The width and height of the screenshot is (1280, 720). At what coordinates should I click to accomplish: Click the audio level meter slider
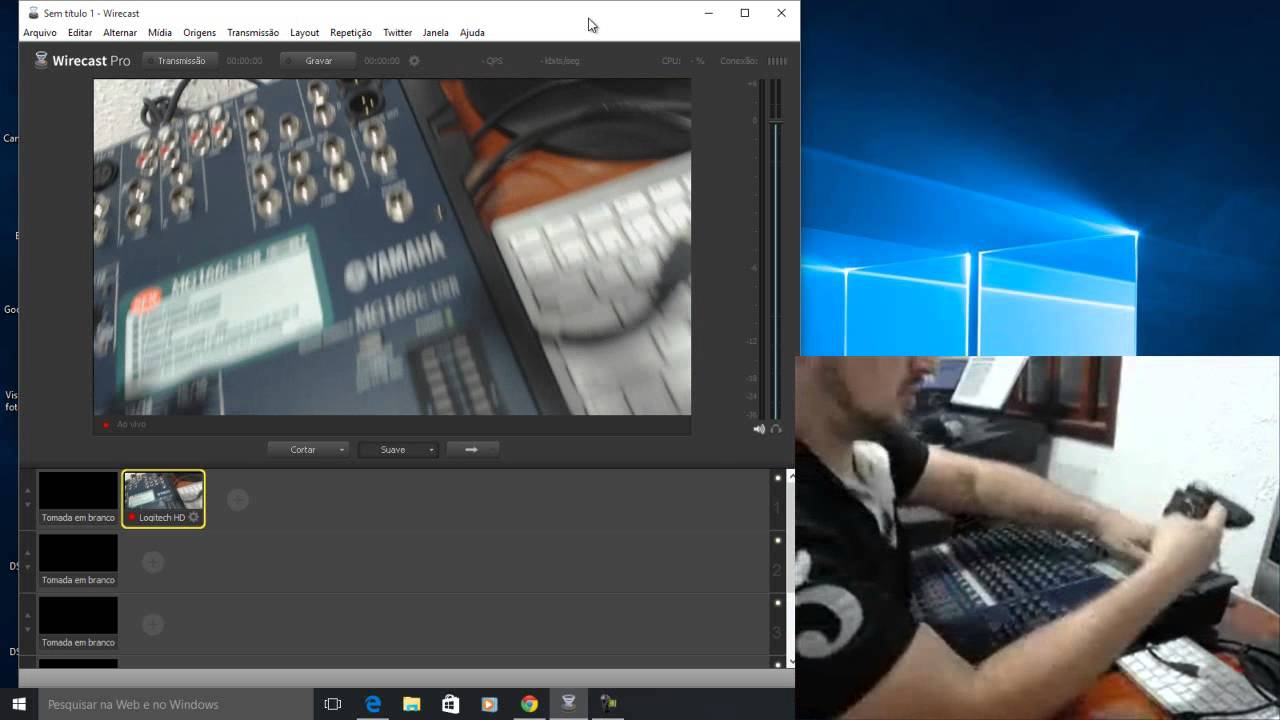point(775,121)
